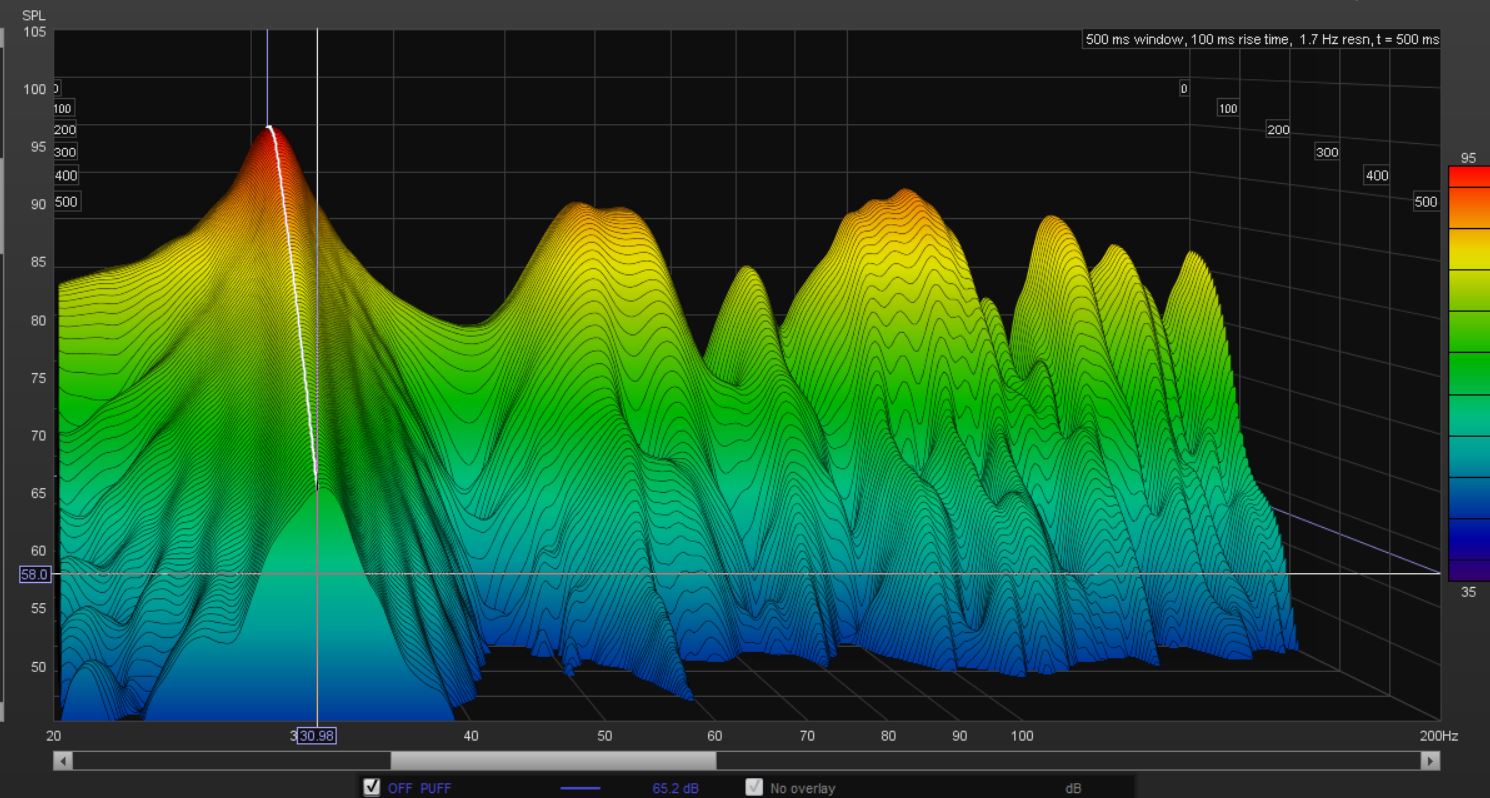
Task: Click the OFF PUFF blue line color sample
Action: 579,789
